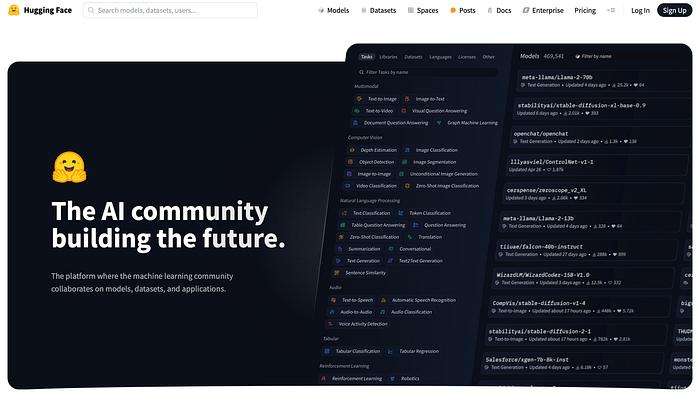Click the Text Generation task tag
700x415 pixels.
(x=358, y=261)
